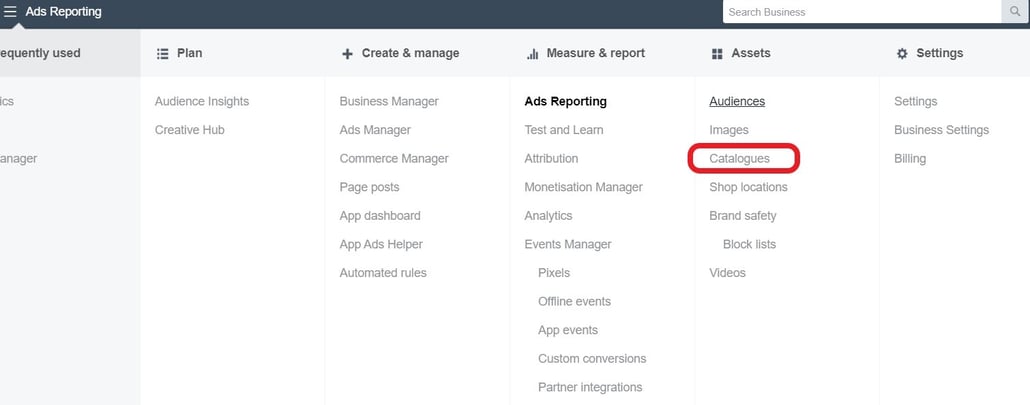
Task: Open Shop locations
Action: (x=748, y=187)
